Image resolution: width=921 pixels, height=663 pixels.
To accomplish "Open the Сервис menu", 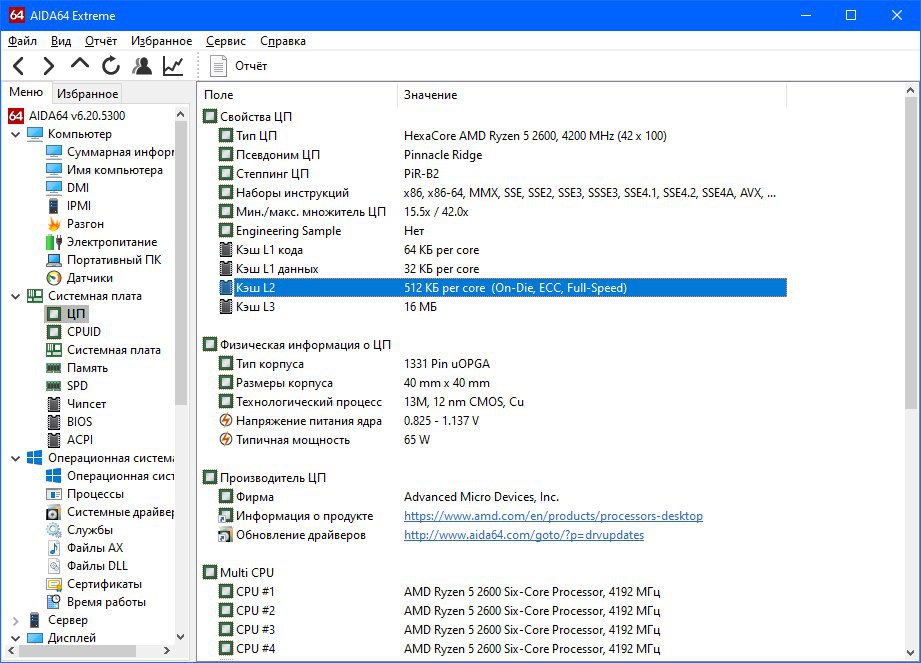I will (226, 41).
